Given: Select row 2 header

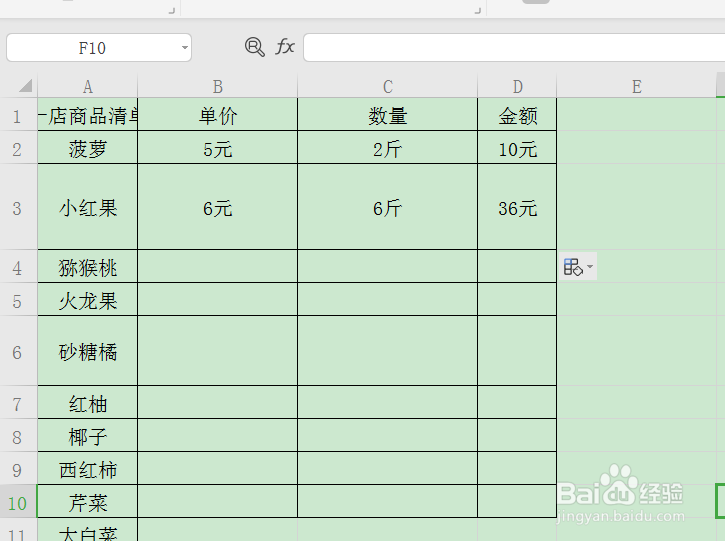Looking at the screenshot, I should click(18, 148).
